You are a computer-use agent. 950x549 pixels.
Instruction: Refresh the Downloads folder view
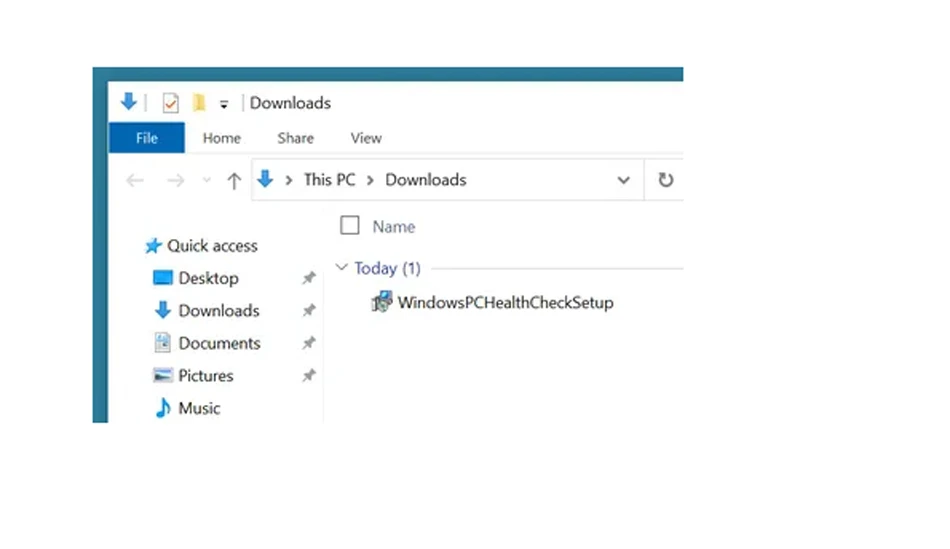coord(665,180)
